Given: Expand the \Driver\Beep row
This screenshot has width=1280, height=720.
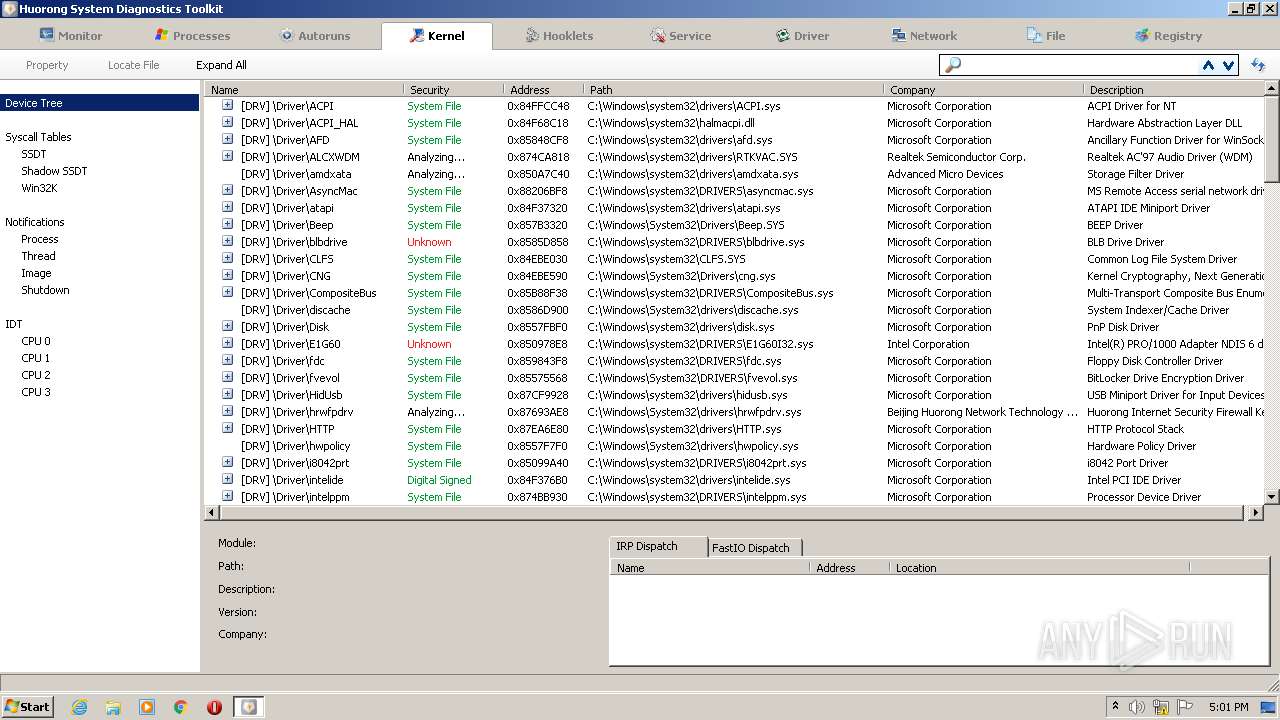Looking at the screenshot, I should click(x=228, y=224).
